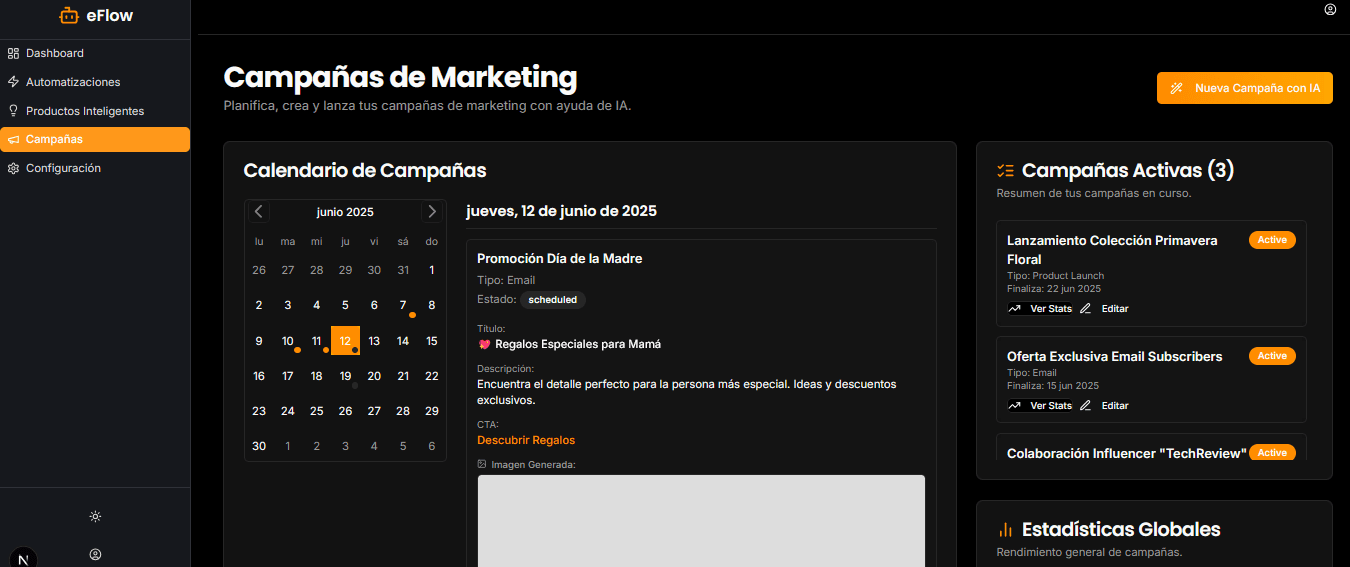The image size is (1350, 567).
Task: Click the generated image placeholder
Action: (701, 521)
